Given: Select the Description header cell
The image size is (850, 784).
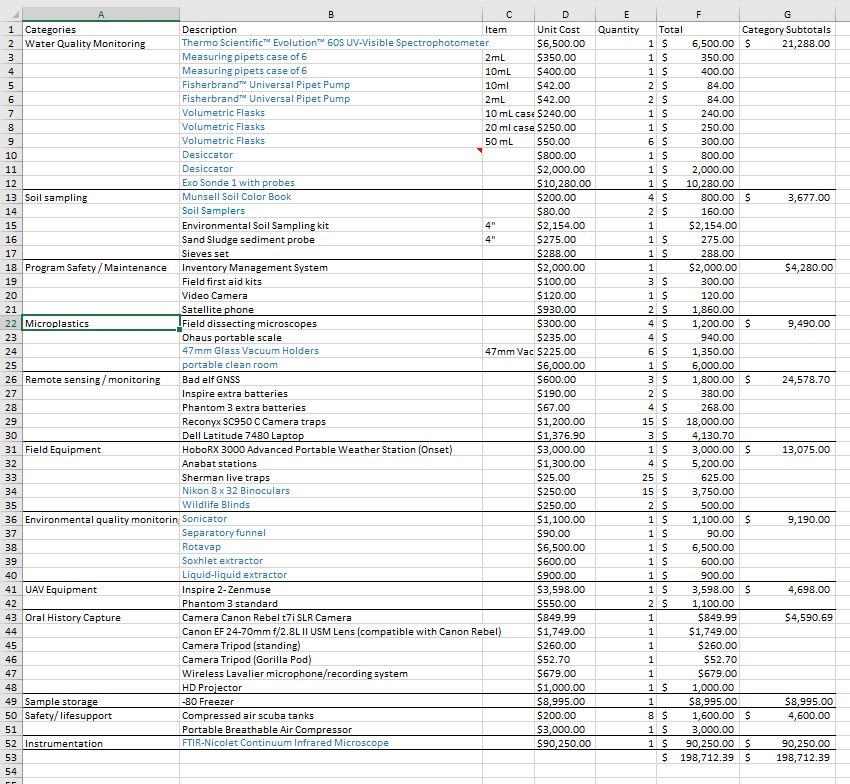Looking at the screenshot, I should (331, 29).
